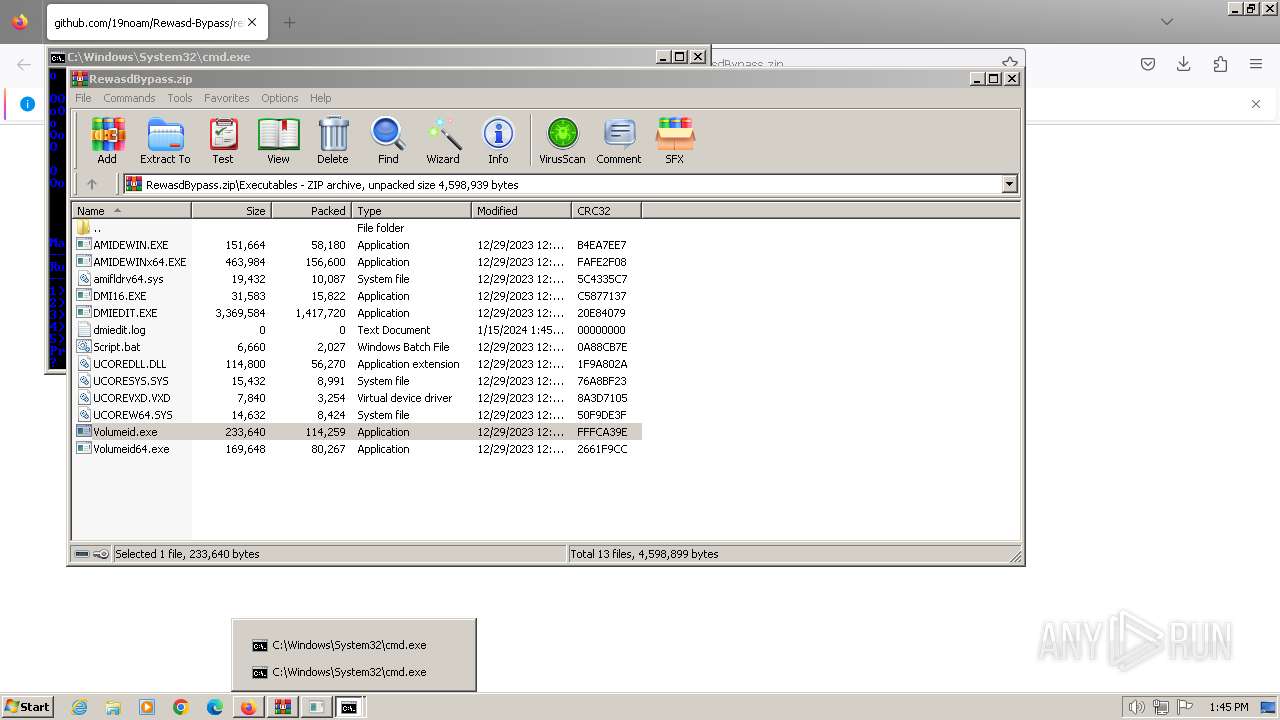This screenshot has height=720, width=1280.
Task: Select UCOREVXD.VXD file
Action: pyautogui.click(x=358, y=398)
